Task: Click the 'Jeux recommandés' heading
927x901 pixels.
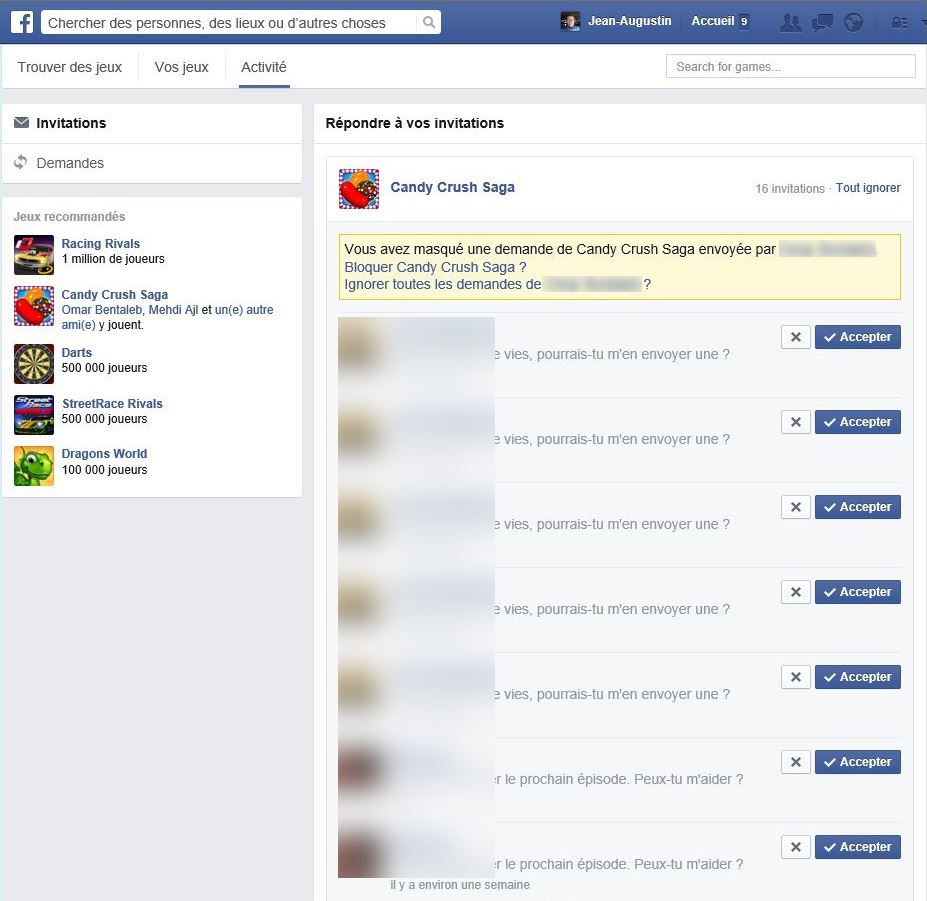Action: (69, 216)
